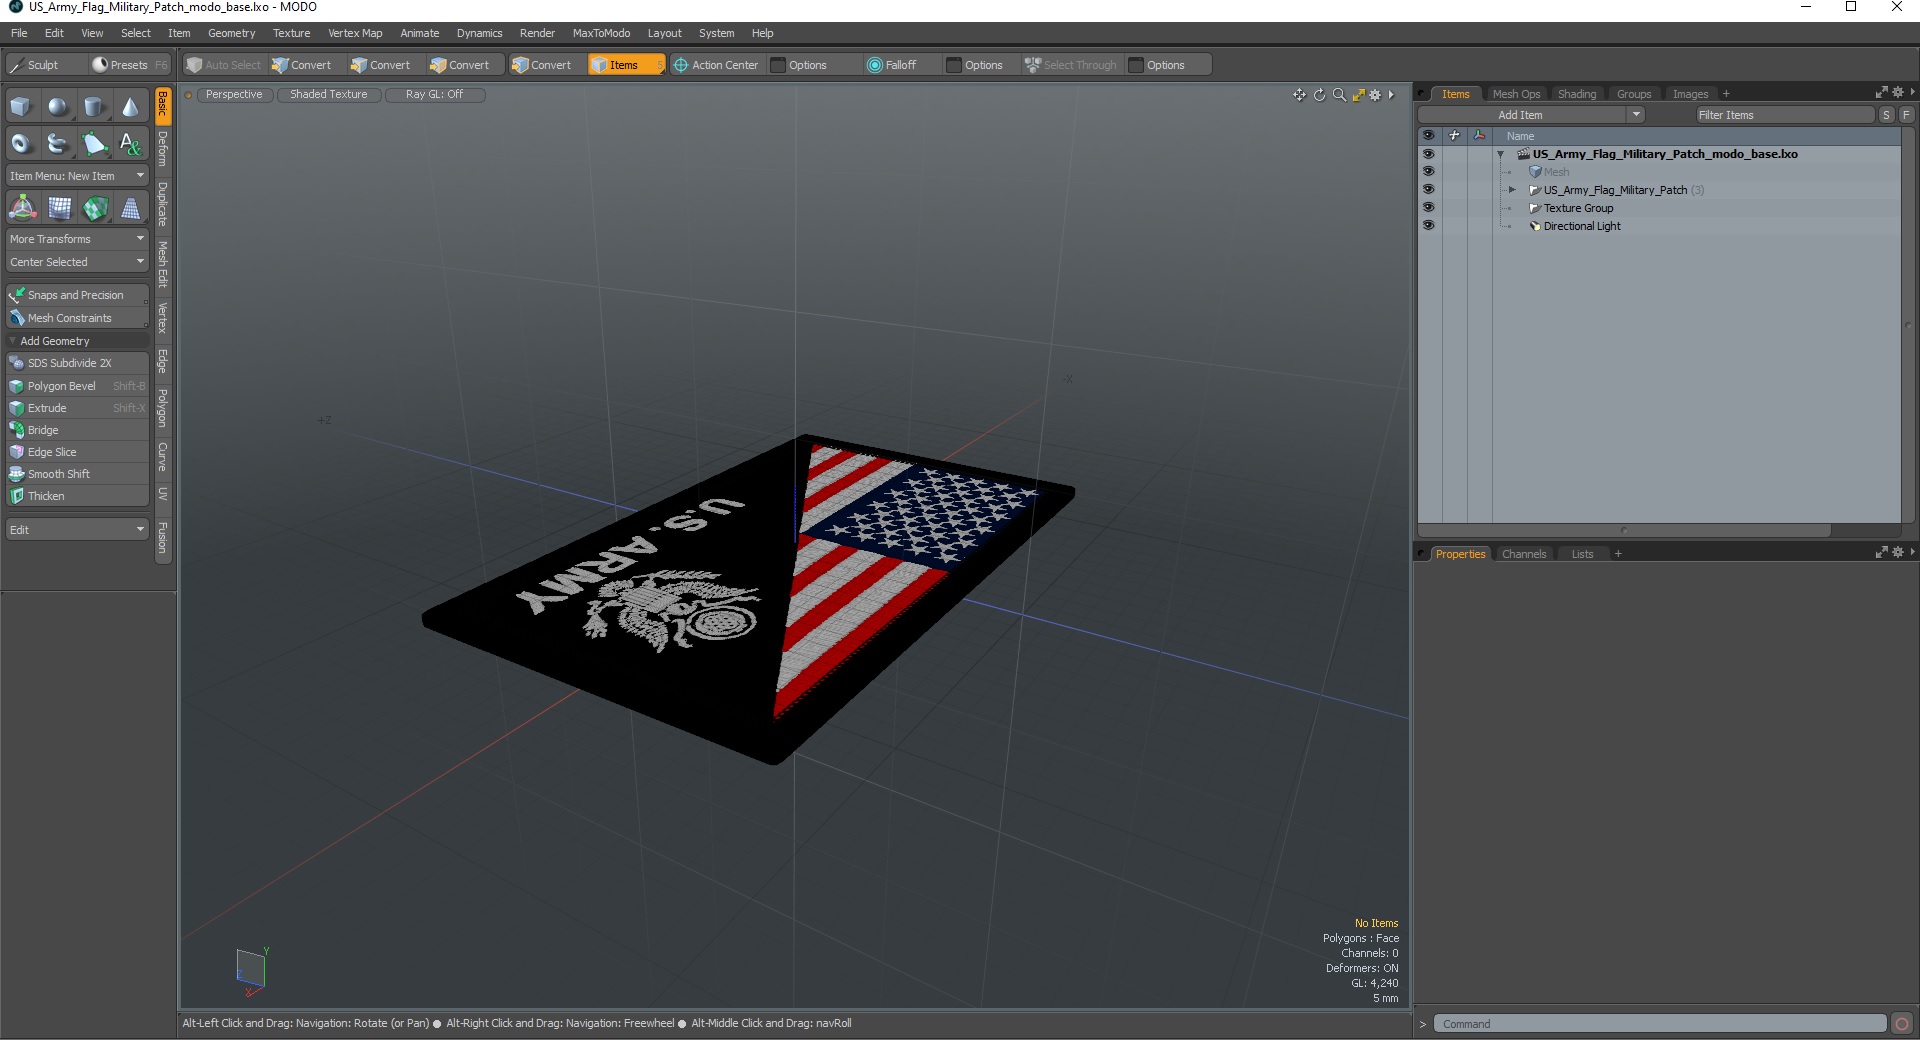Open the Ray GL: Off dropdown
Viewport: 1920px width, 1040px height.
(x=435, y=95)
